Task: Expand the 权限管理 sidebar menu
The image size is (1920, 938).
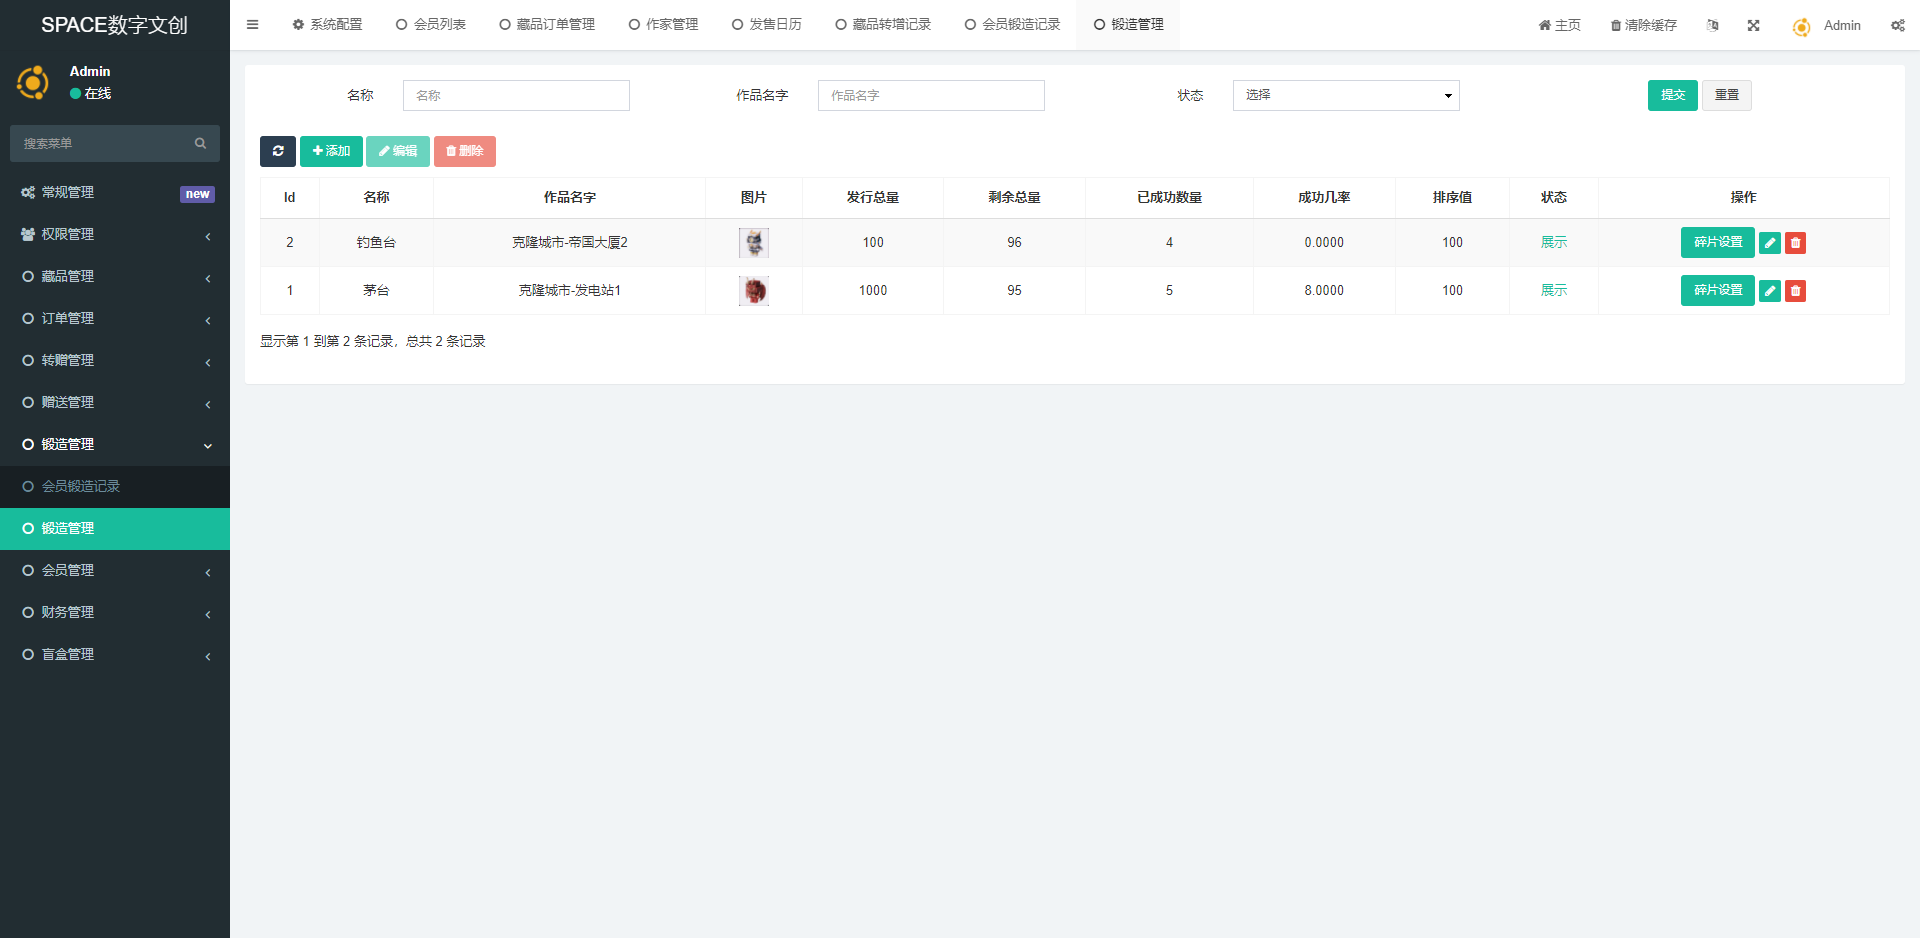Action: coord(115,235)
